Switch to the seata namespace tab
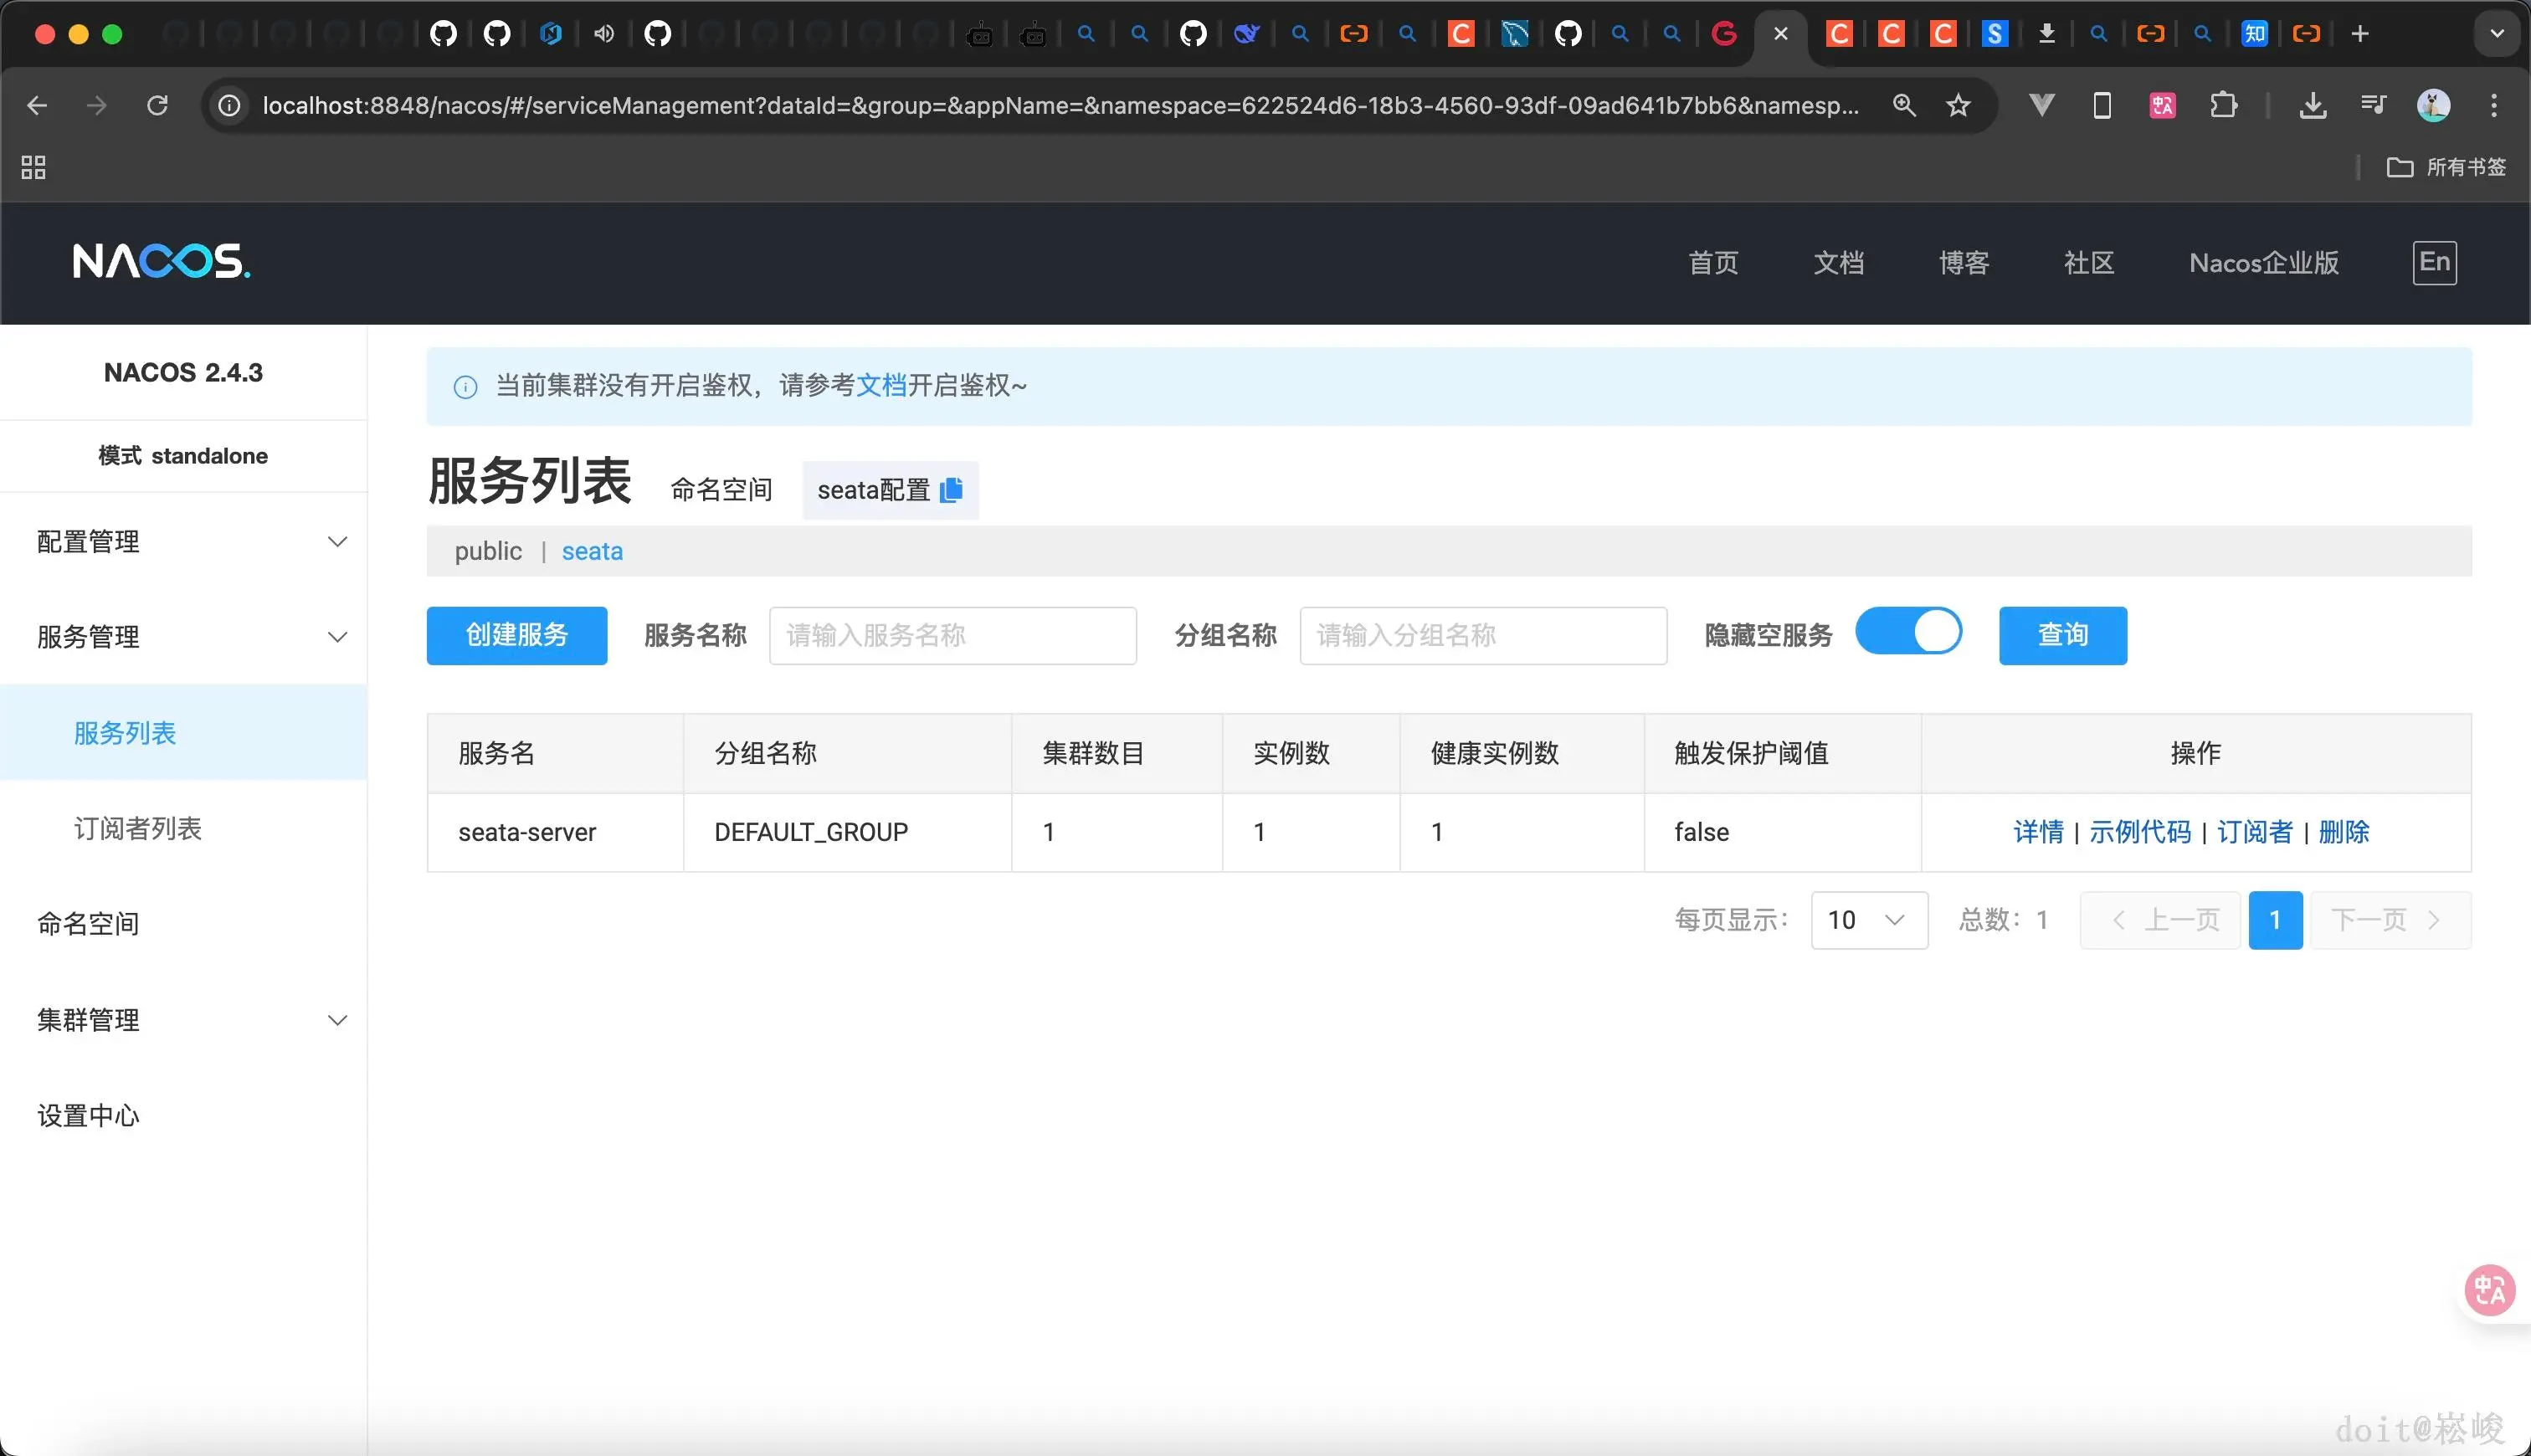This screenshot has width=2531, height=1456. 591,551
